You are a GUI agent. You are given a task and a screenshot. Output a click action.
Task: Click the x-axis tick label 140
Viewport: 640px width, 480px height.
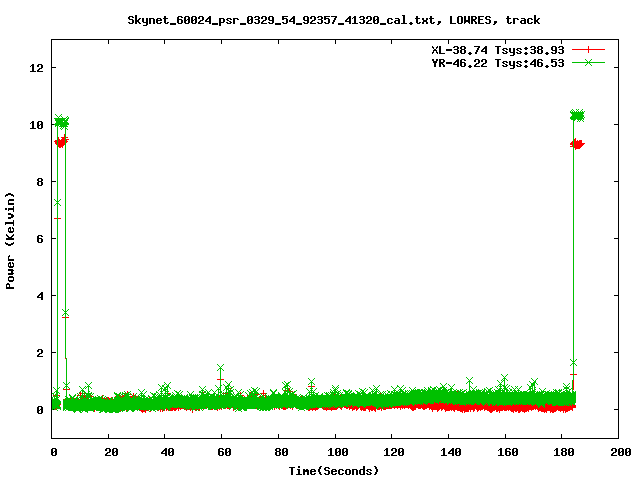[x=451, y=452]
